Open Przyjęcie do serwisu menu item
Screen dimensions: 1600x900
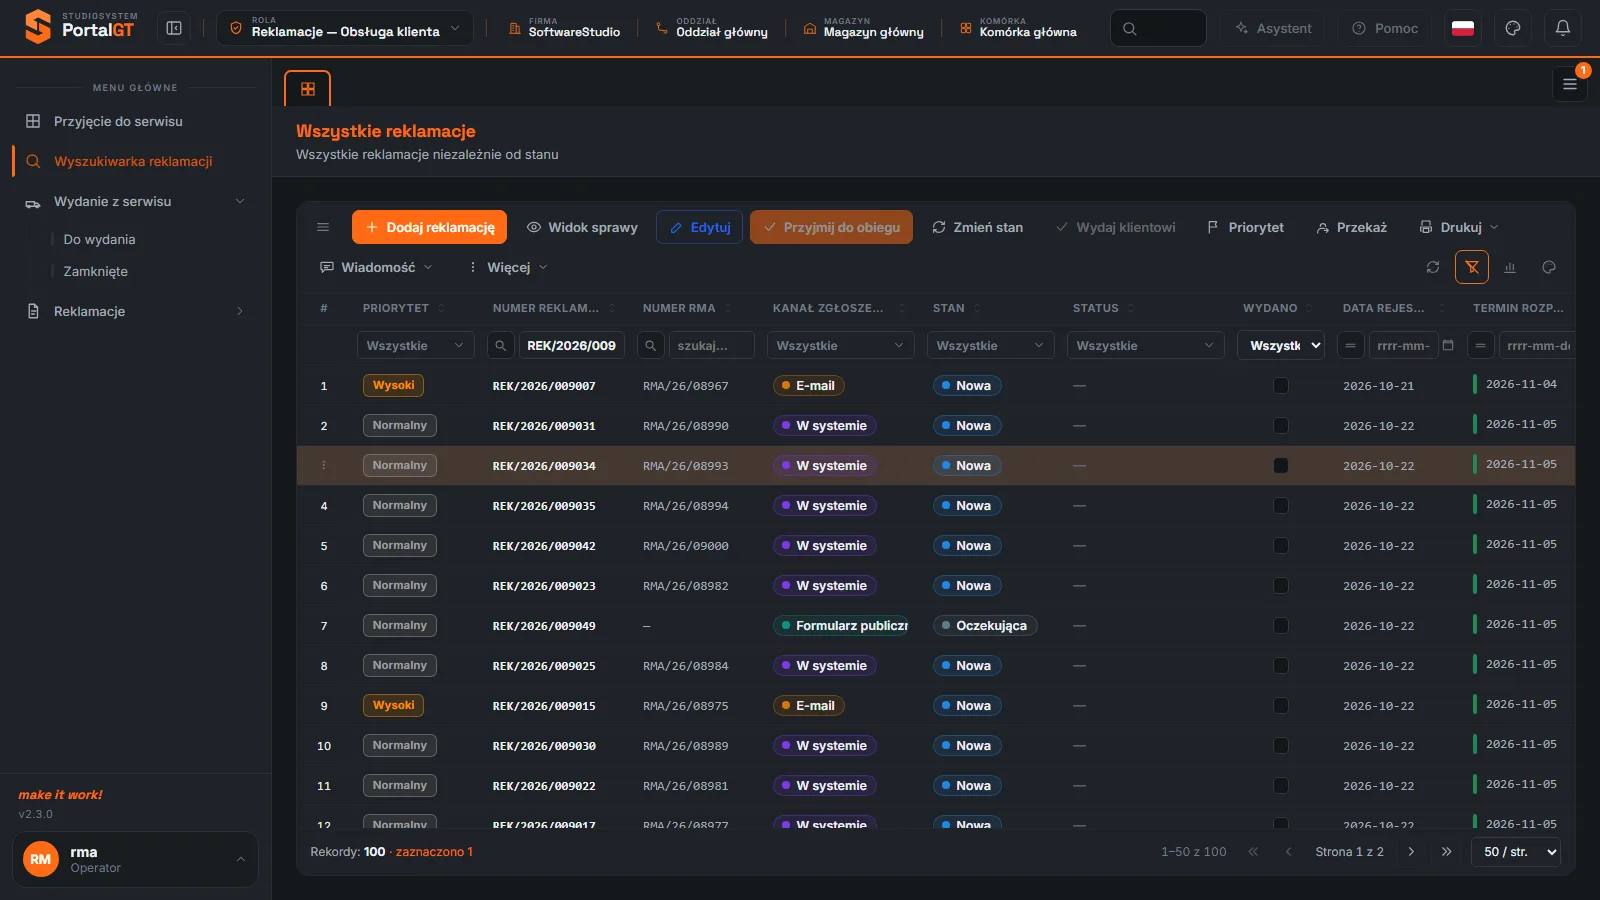pyautogui.click(x=135, y=121)
